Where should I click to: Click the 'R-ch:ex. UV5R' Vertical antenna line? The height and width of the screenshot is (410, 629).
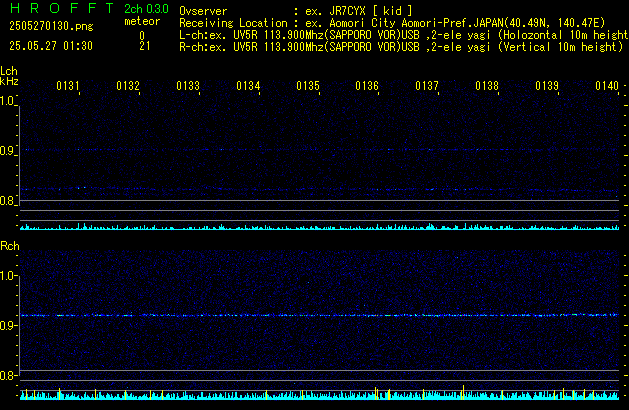tap(401, 47)
